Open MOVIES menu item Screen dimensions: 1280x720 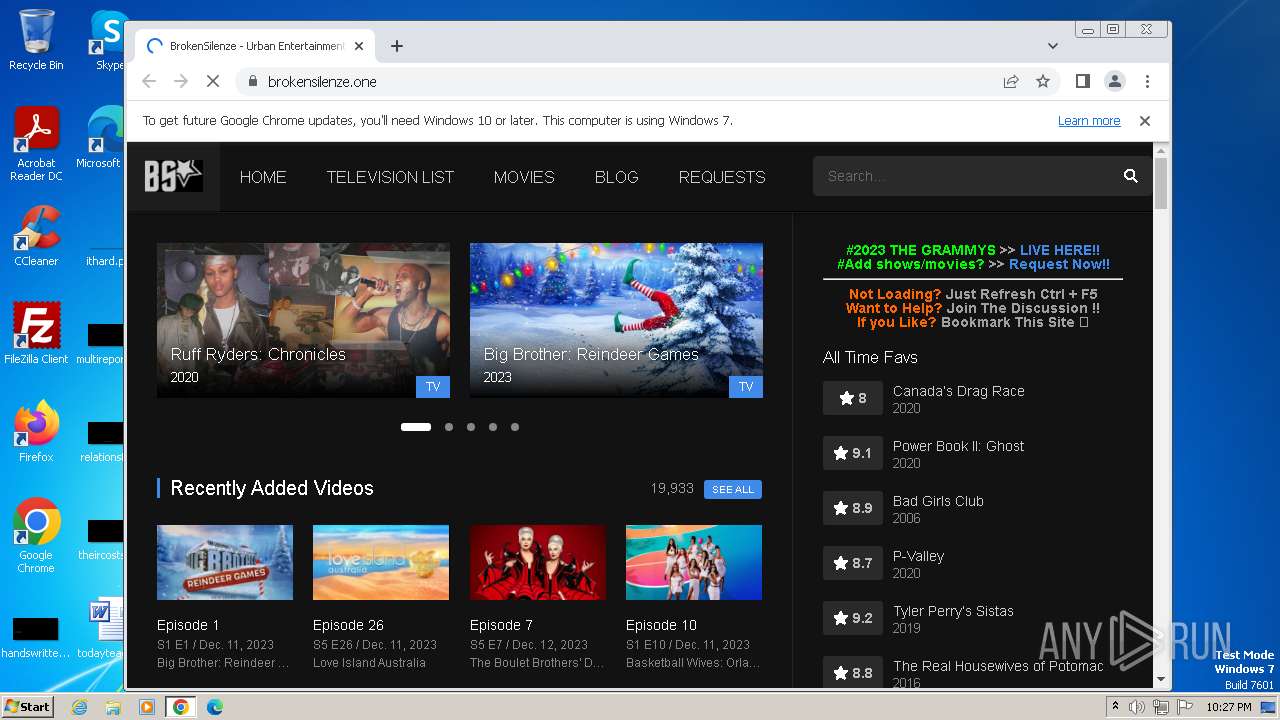click(x=524, y=177)
